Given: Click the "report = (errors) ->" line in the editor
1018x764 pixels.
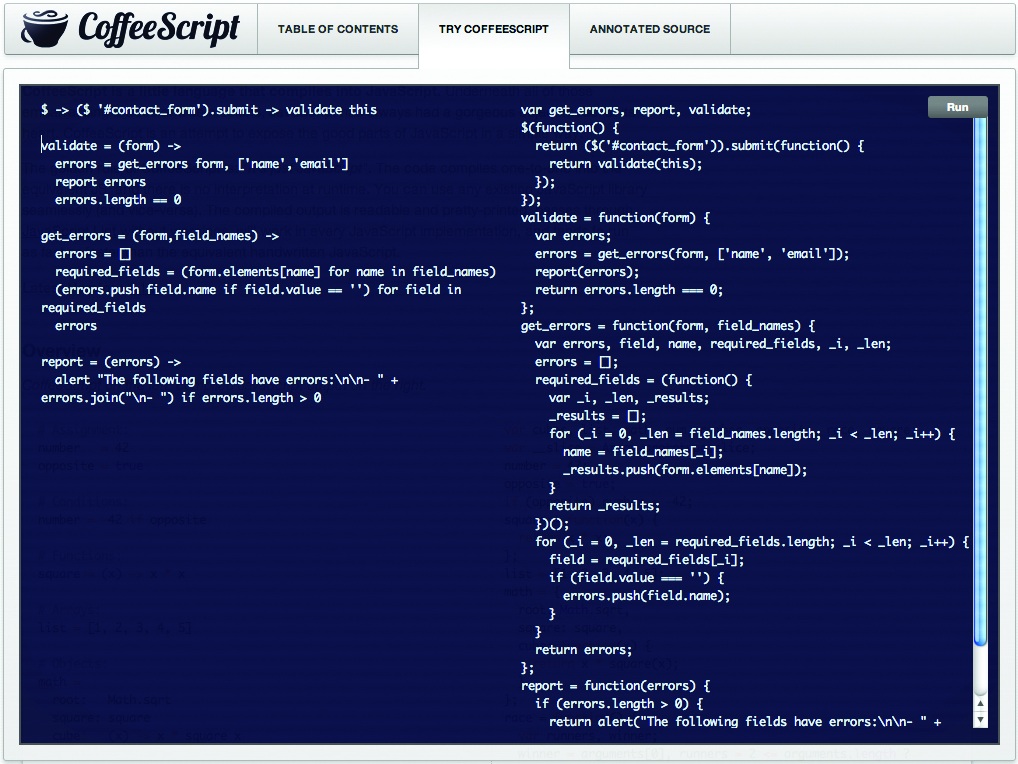Looking at the screenshot, I should 111,362.
